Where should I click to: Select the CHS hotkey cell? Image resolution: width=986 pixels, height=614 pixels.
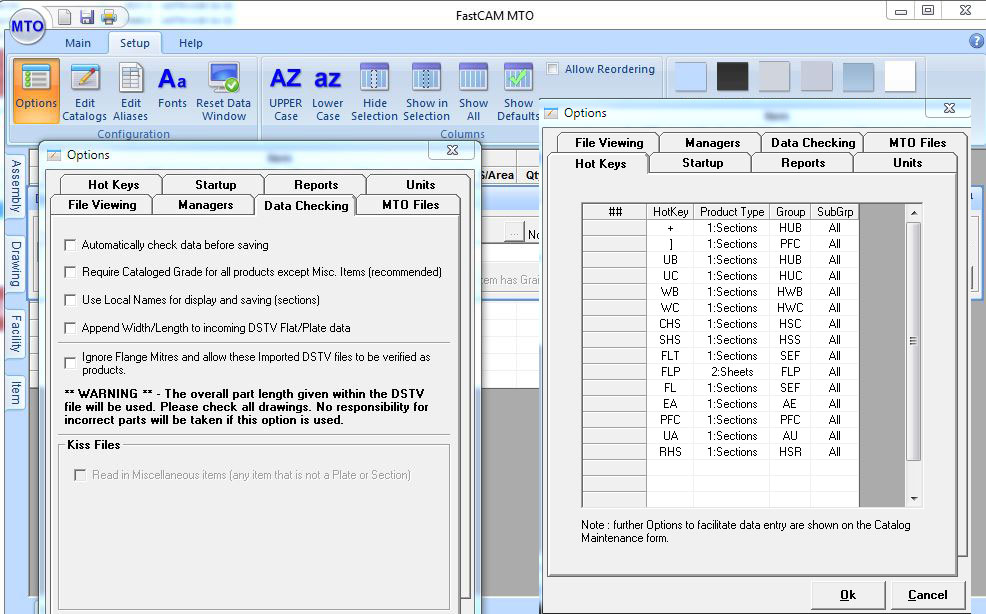pos(670,324)
